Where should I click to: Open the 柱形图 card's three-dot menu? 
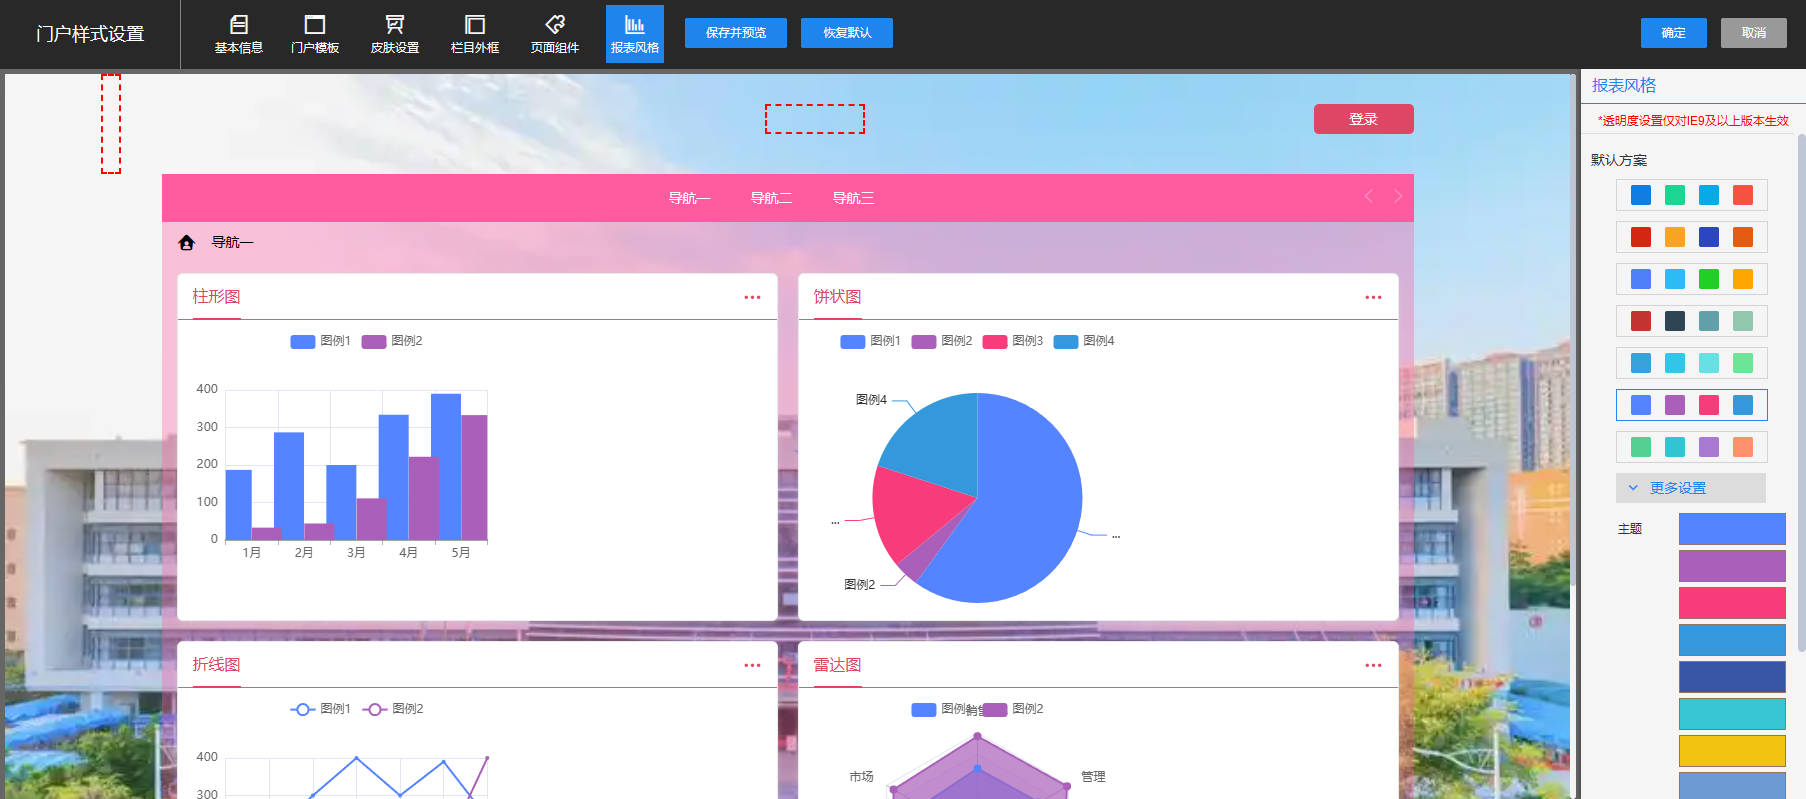click(752, 297)
